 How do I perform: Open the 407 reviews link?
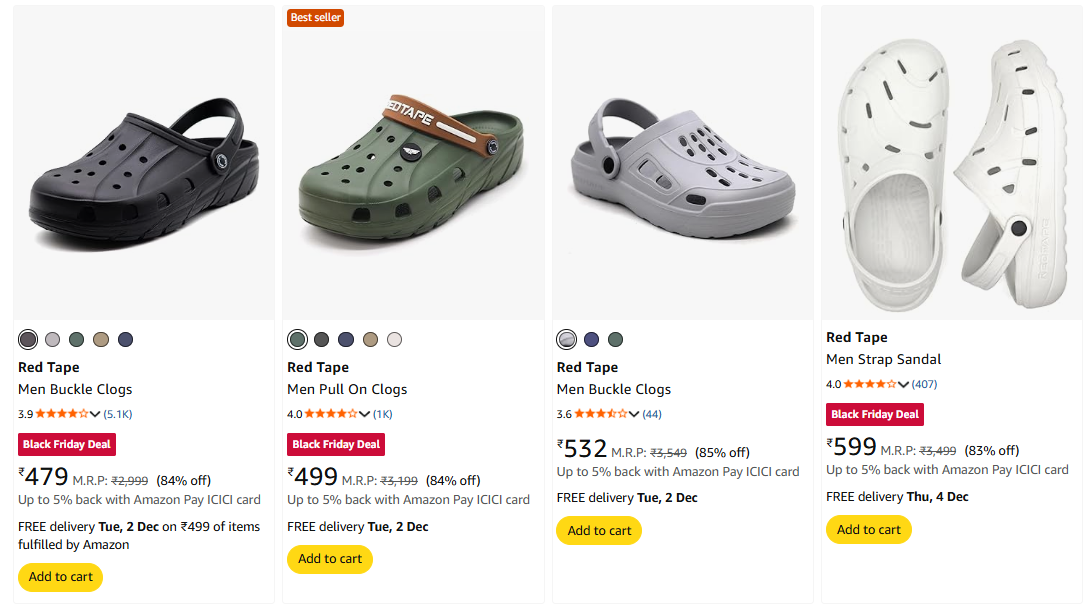pyautogui.click(x=924, y=384)
